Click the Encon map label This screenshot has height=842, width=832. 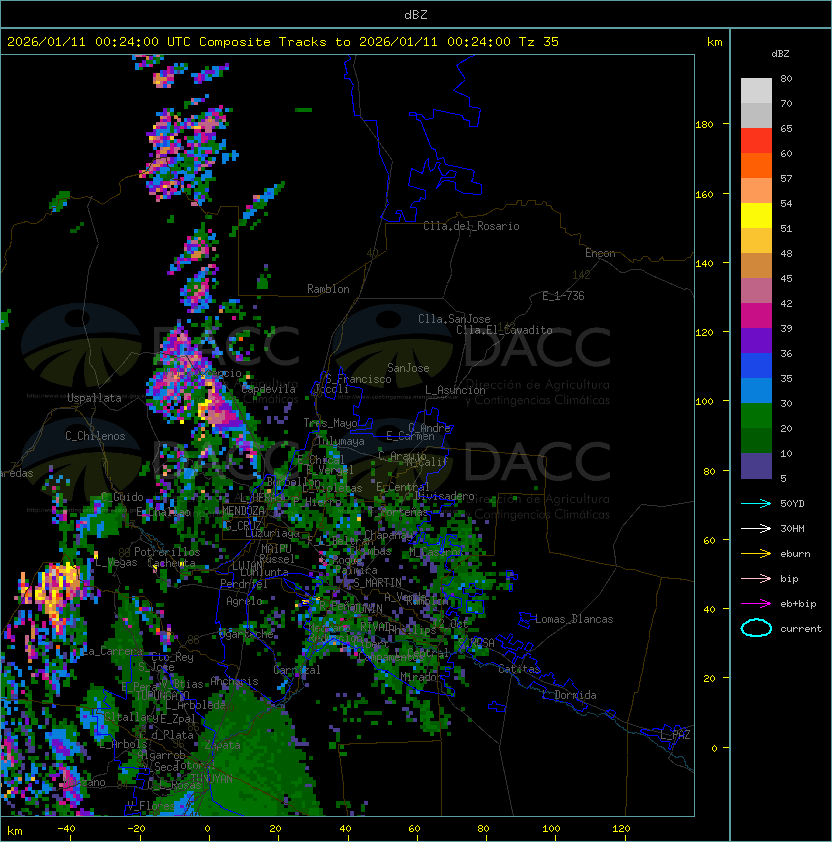[600, 253]
